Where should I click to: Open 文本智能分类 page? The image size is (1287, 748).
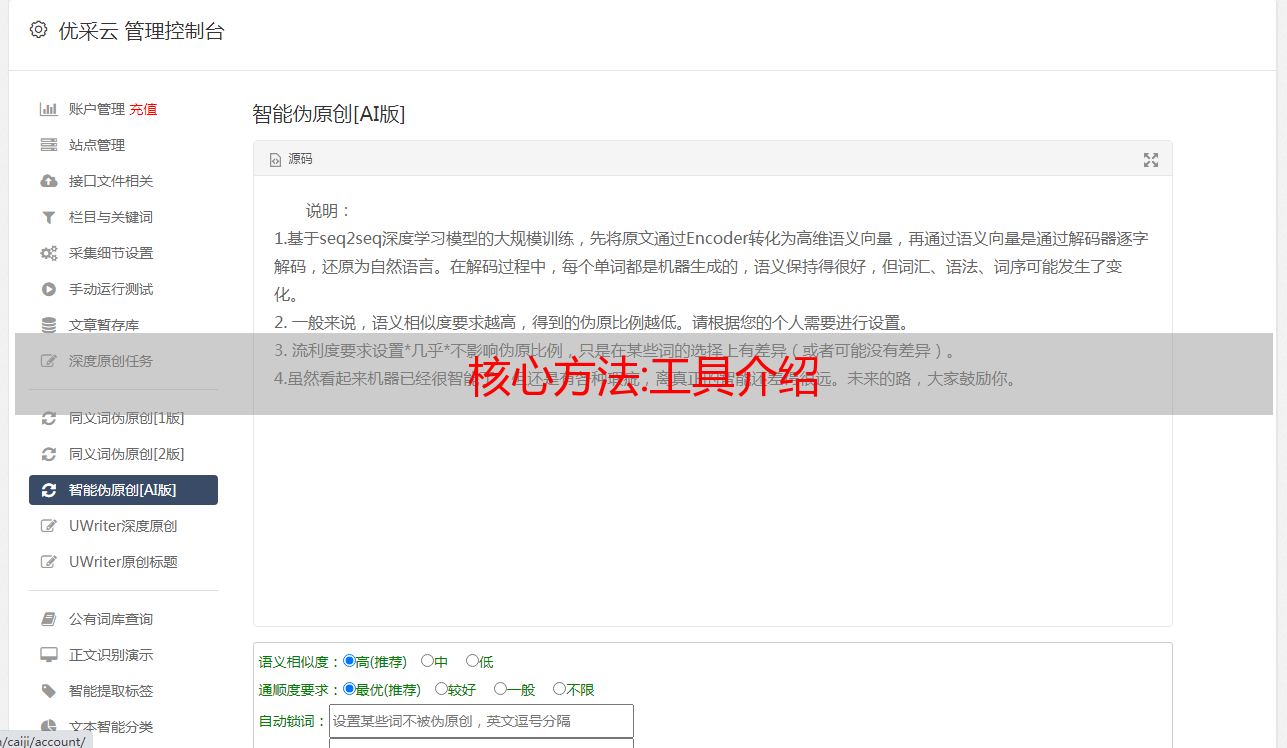click(111, 727)
